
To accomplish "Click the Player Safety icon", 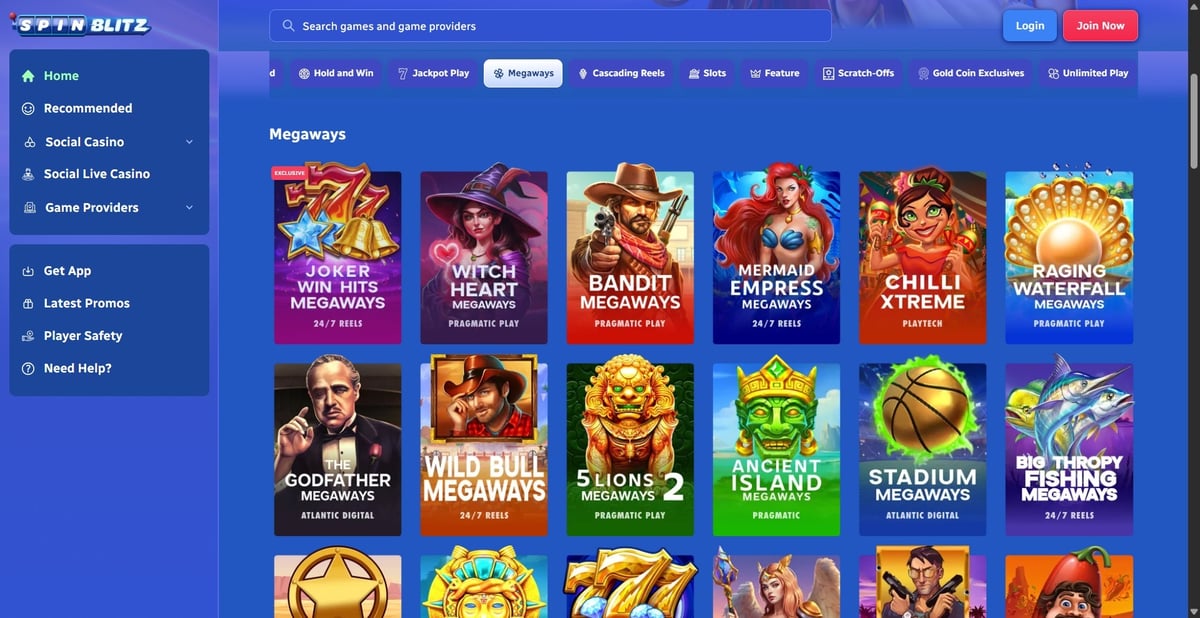I will pos(28,336).
